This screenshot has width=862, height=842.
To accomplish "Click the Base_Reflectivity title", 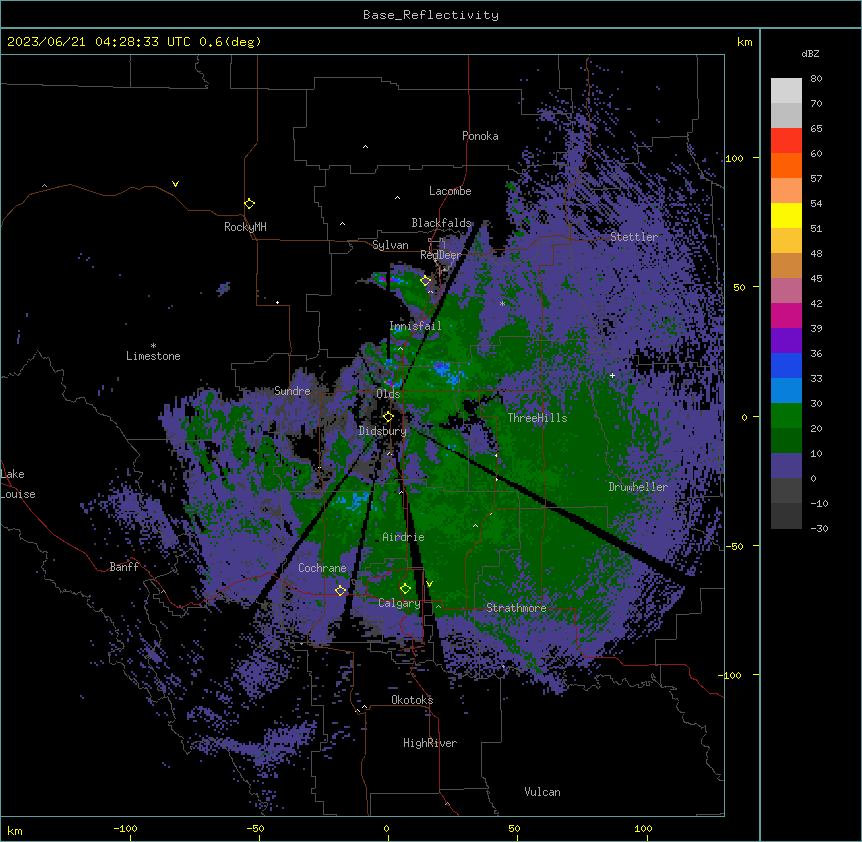I will [431, 15].
